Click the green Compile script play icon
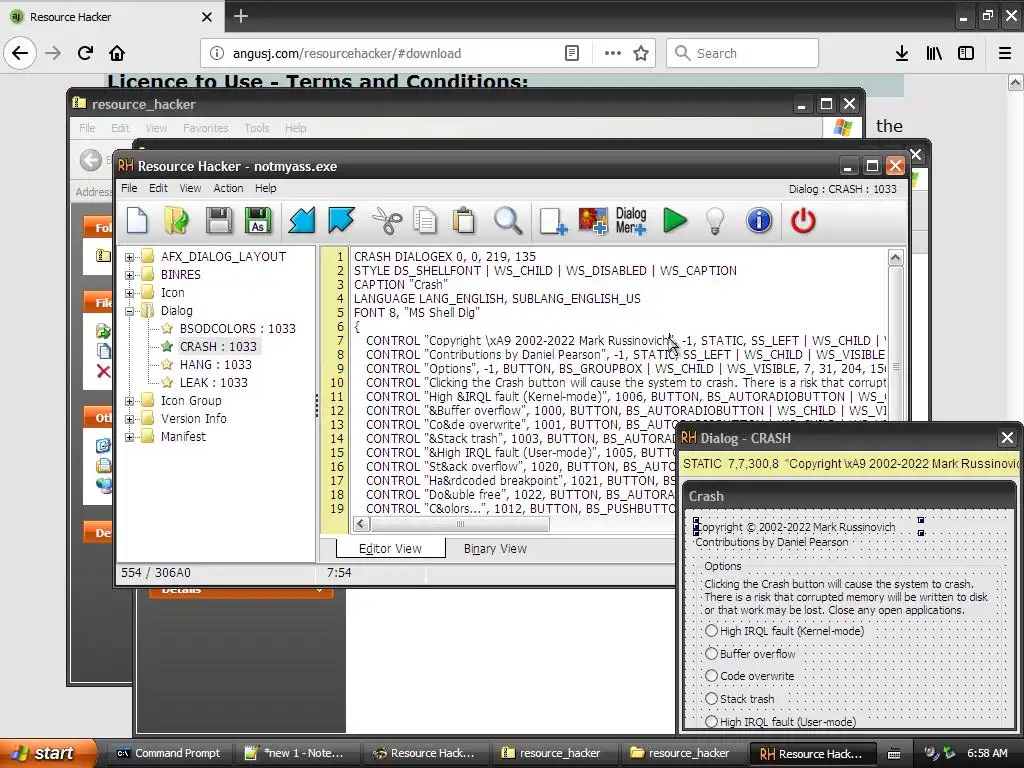The height and width of the screenshot is (768, 1024). [x=675, y=221]
